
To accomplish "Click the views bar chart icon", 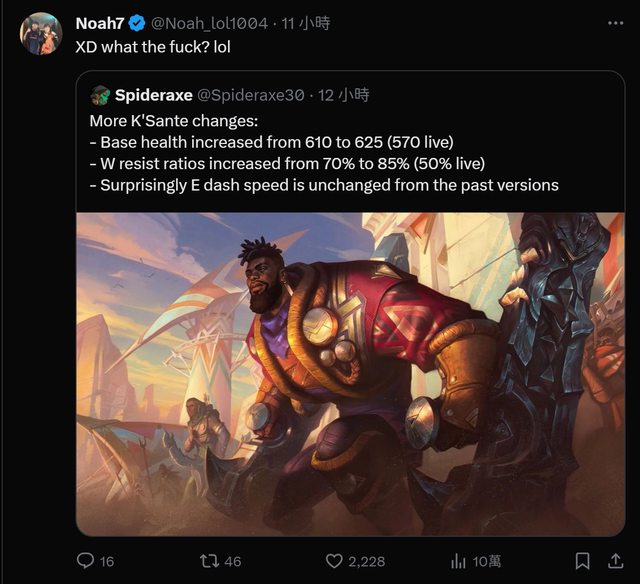I will click(459, 561).
